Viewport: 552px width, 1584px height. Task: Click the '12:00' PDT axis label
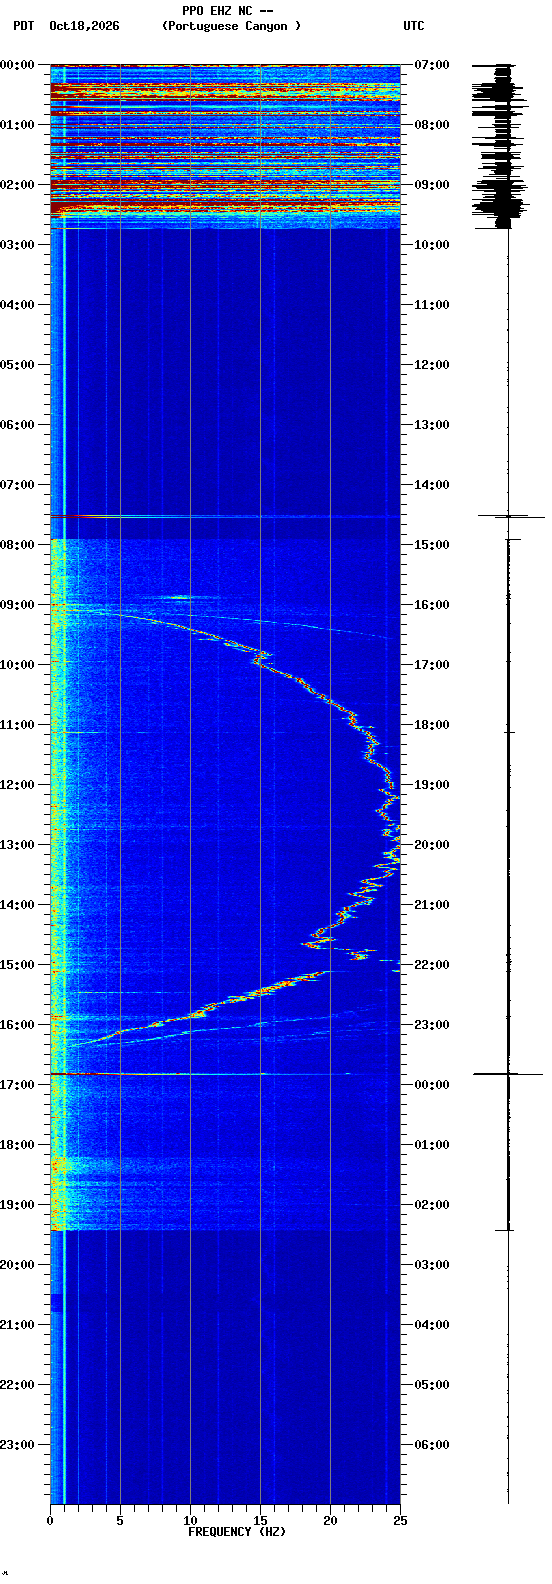click(x=18, y=785)
